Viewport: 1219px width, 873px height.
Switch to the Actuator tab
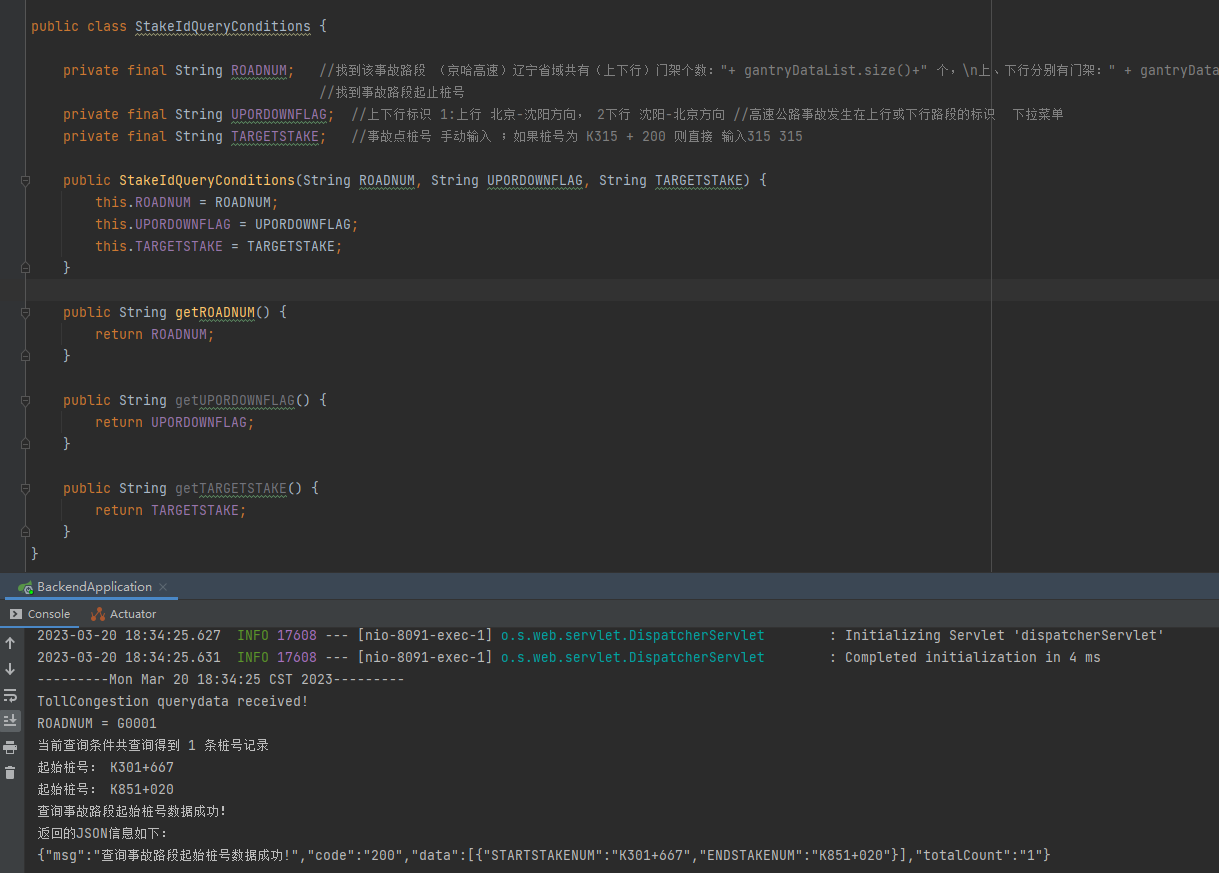tap(123, 614)
